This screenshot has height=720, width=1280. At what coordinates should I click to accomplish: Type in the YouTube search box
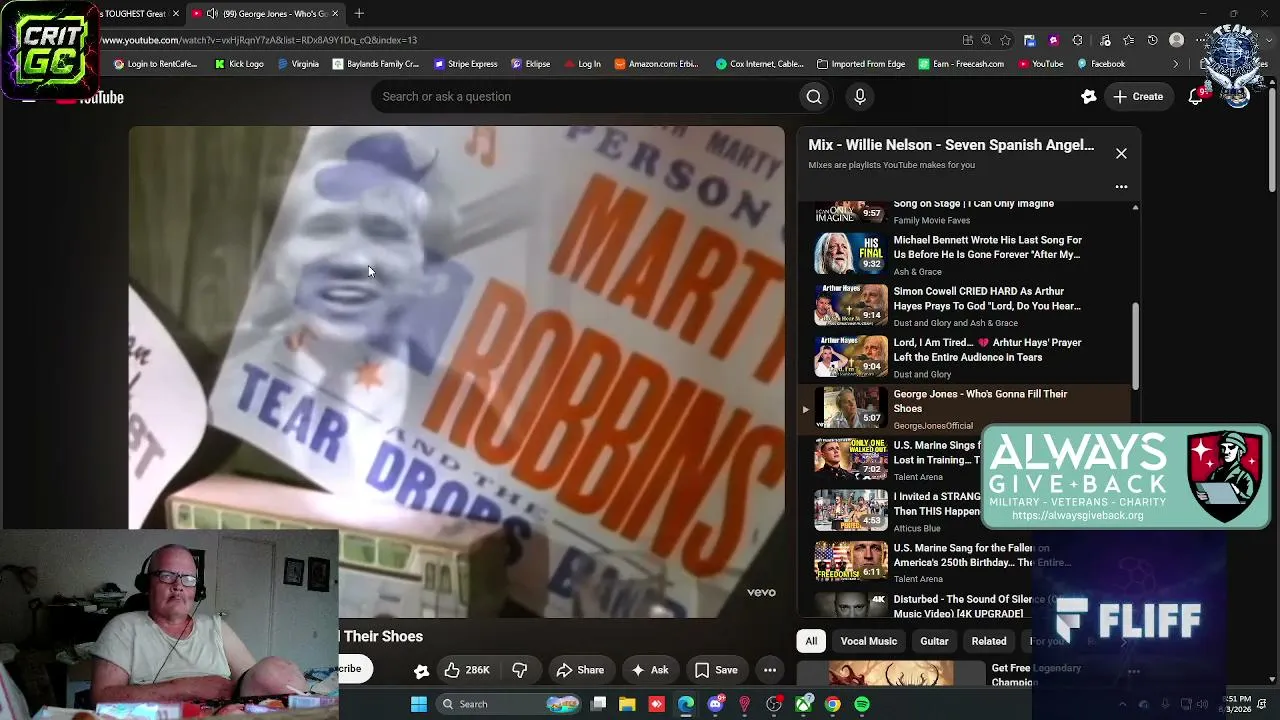pyautogui.click(x=585, y=97)
